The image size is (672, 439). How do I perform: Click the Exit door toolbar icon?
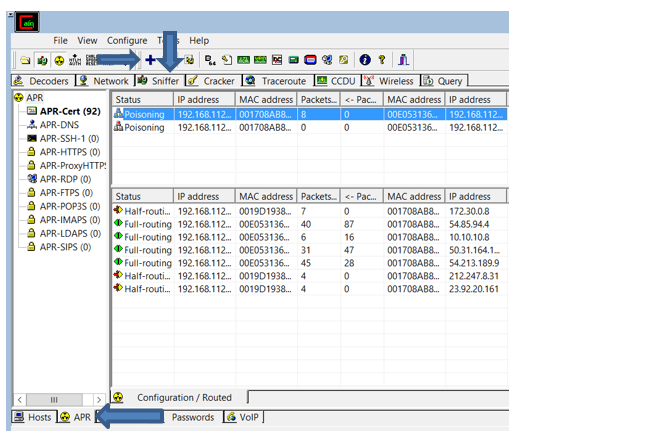click(404, 61)
